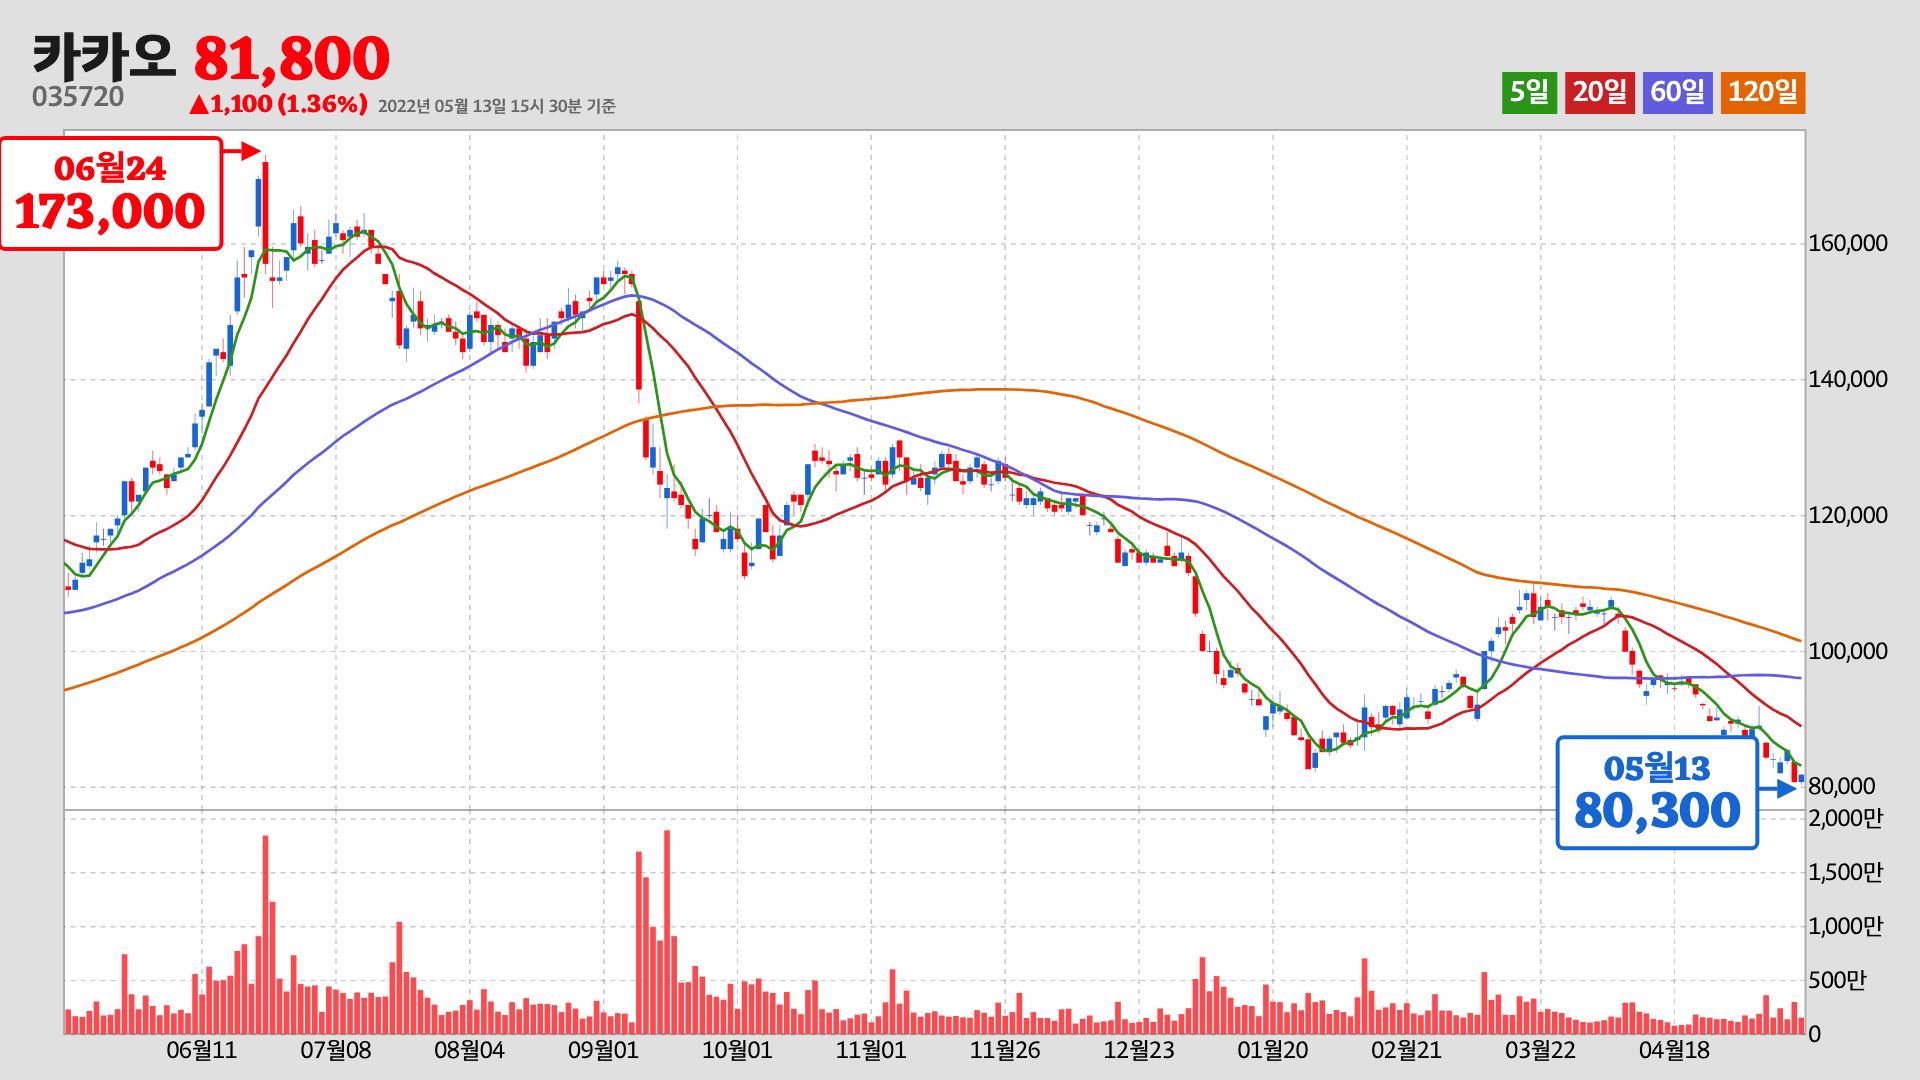Click the 08월04 date axis label
Viewport: 1920px width, 1080px height.
[x=469, y=1051]
